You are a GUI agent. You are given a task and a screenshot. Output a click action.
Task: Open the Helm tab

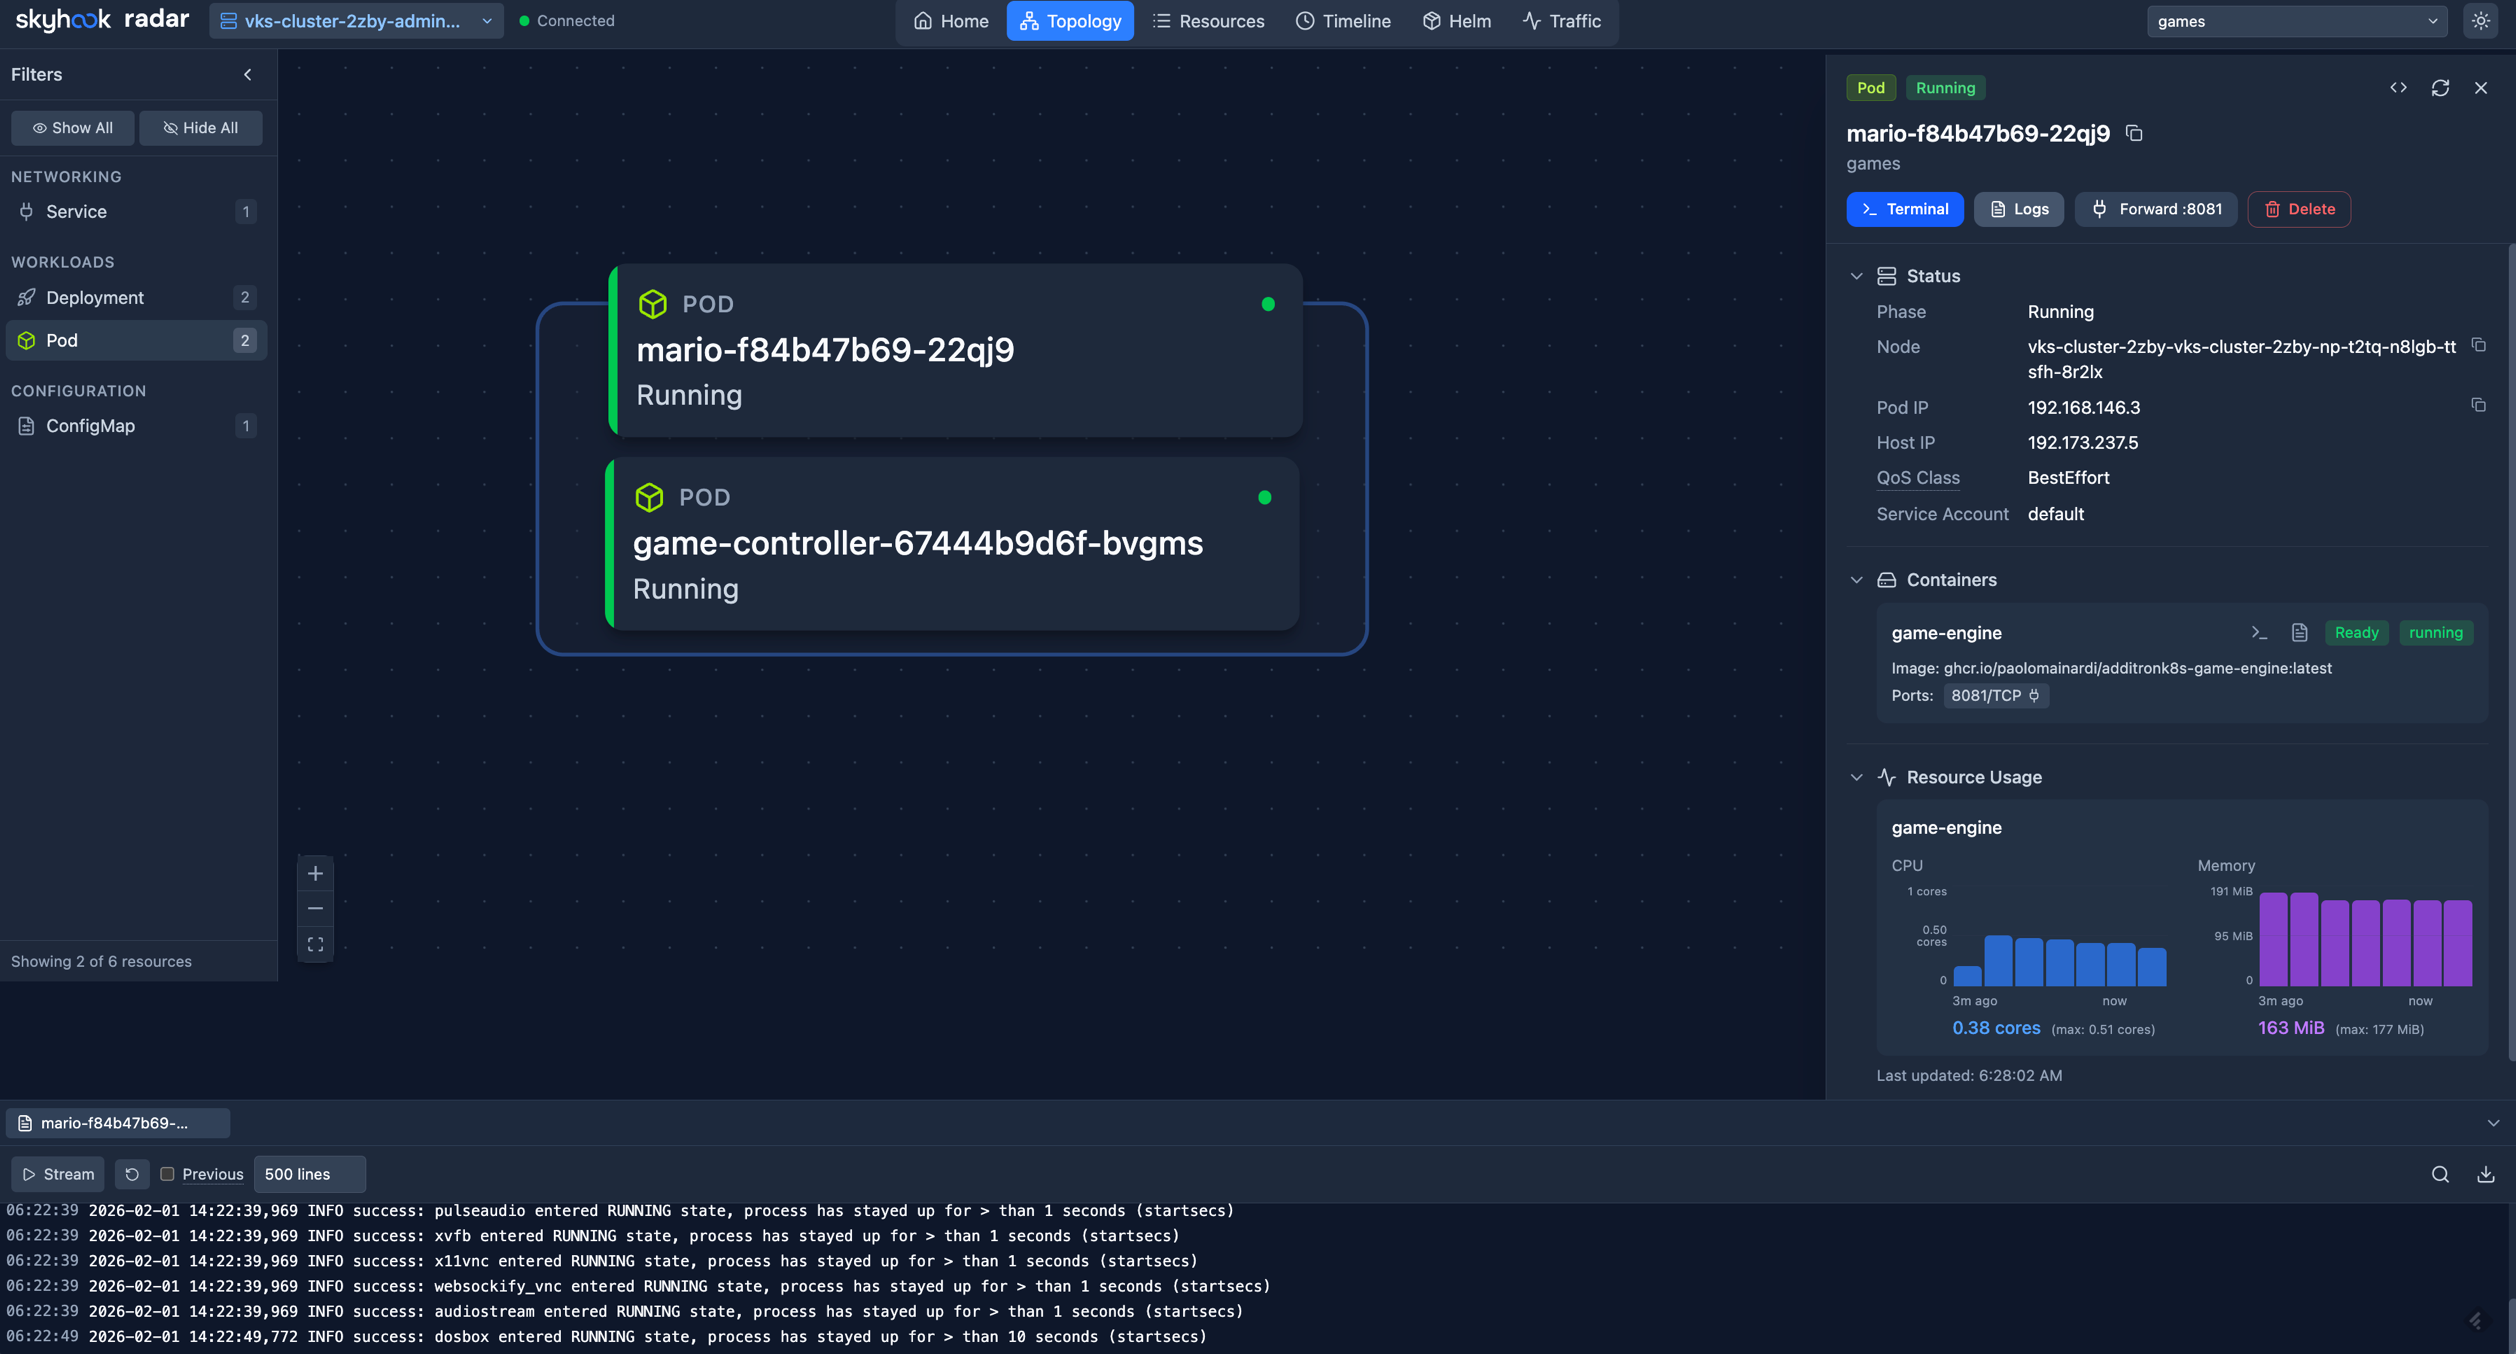click(1456, 21)
